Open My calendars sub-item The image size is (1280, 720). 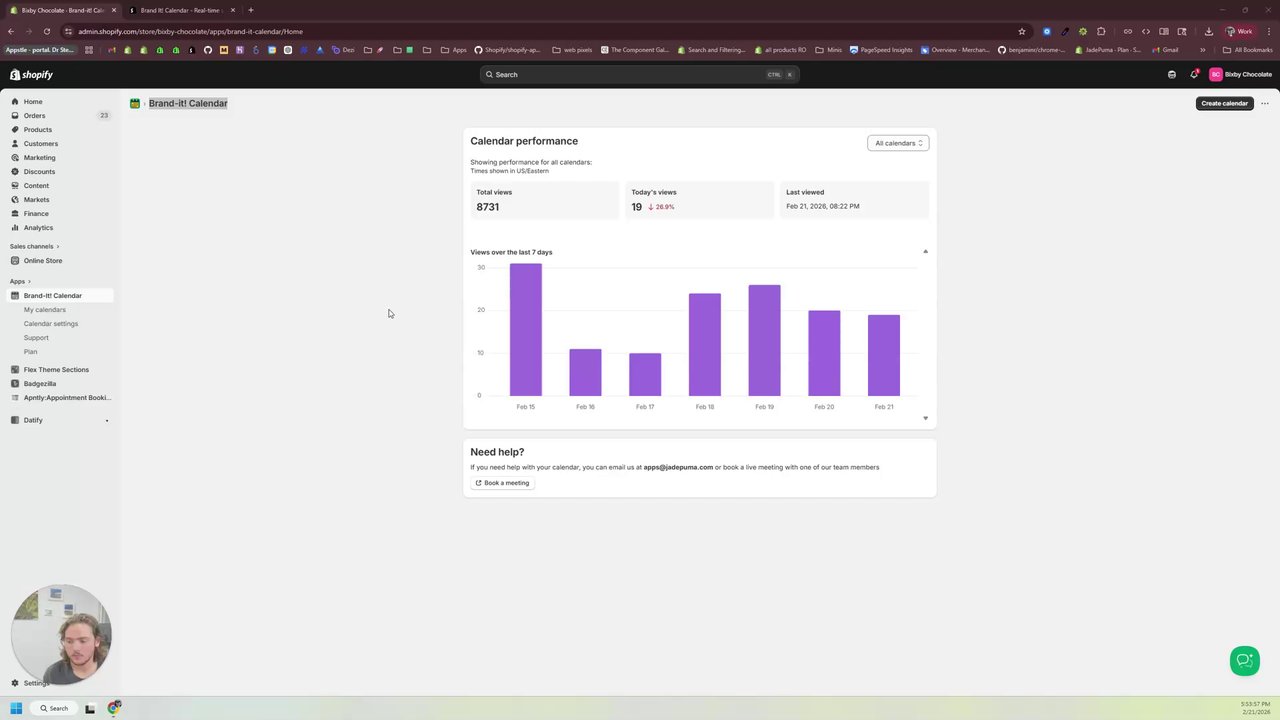(45, 310)
